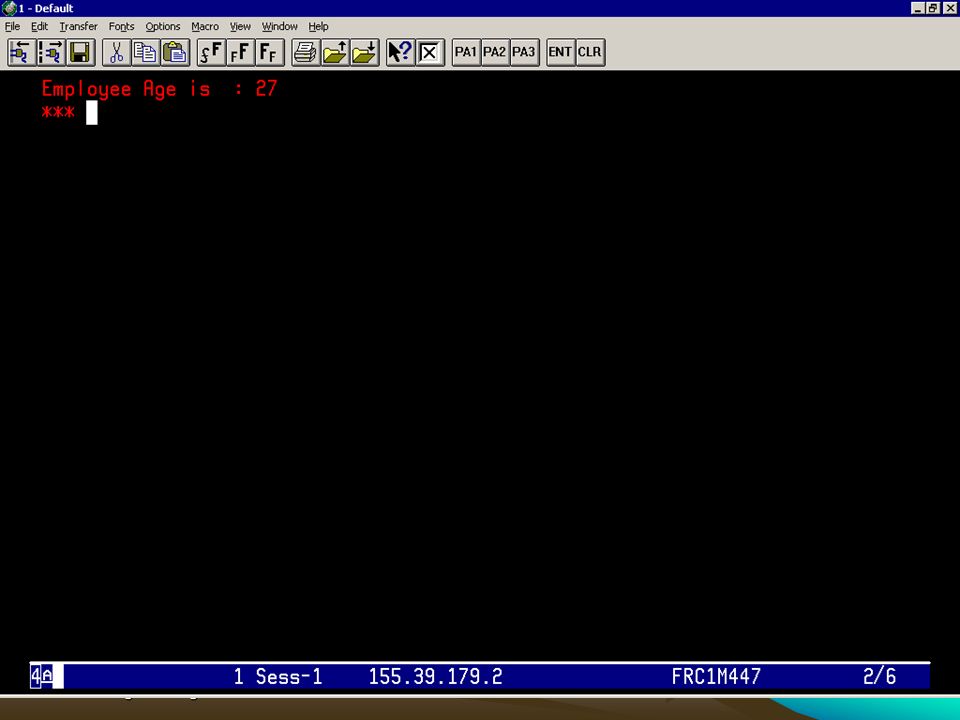The height and width of the screenshot is (720, 960).
Task: Open the Window menu
Action: click(280, 26)
